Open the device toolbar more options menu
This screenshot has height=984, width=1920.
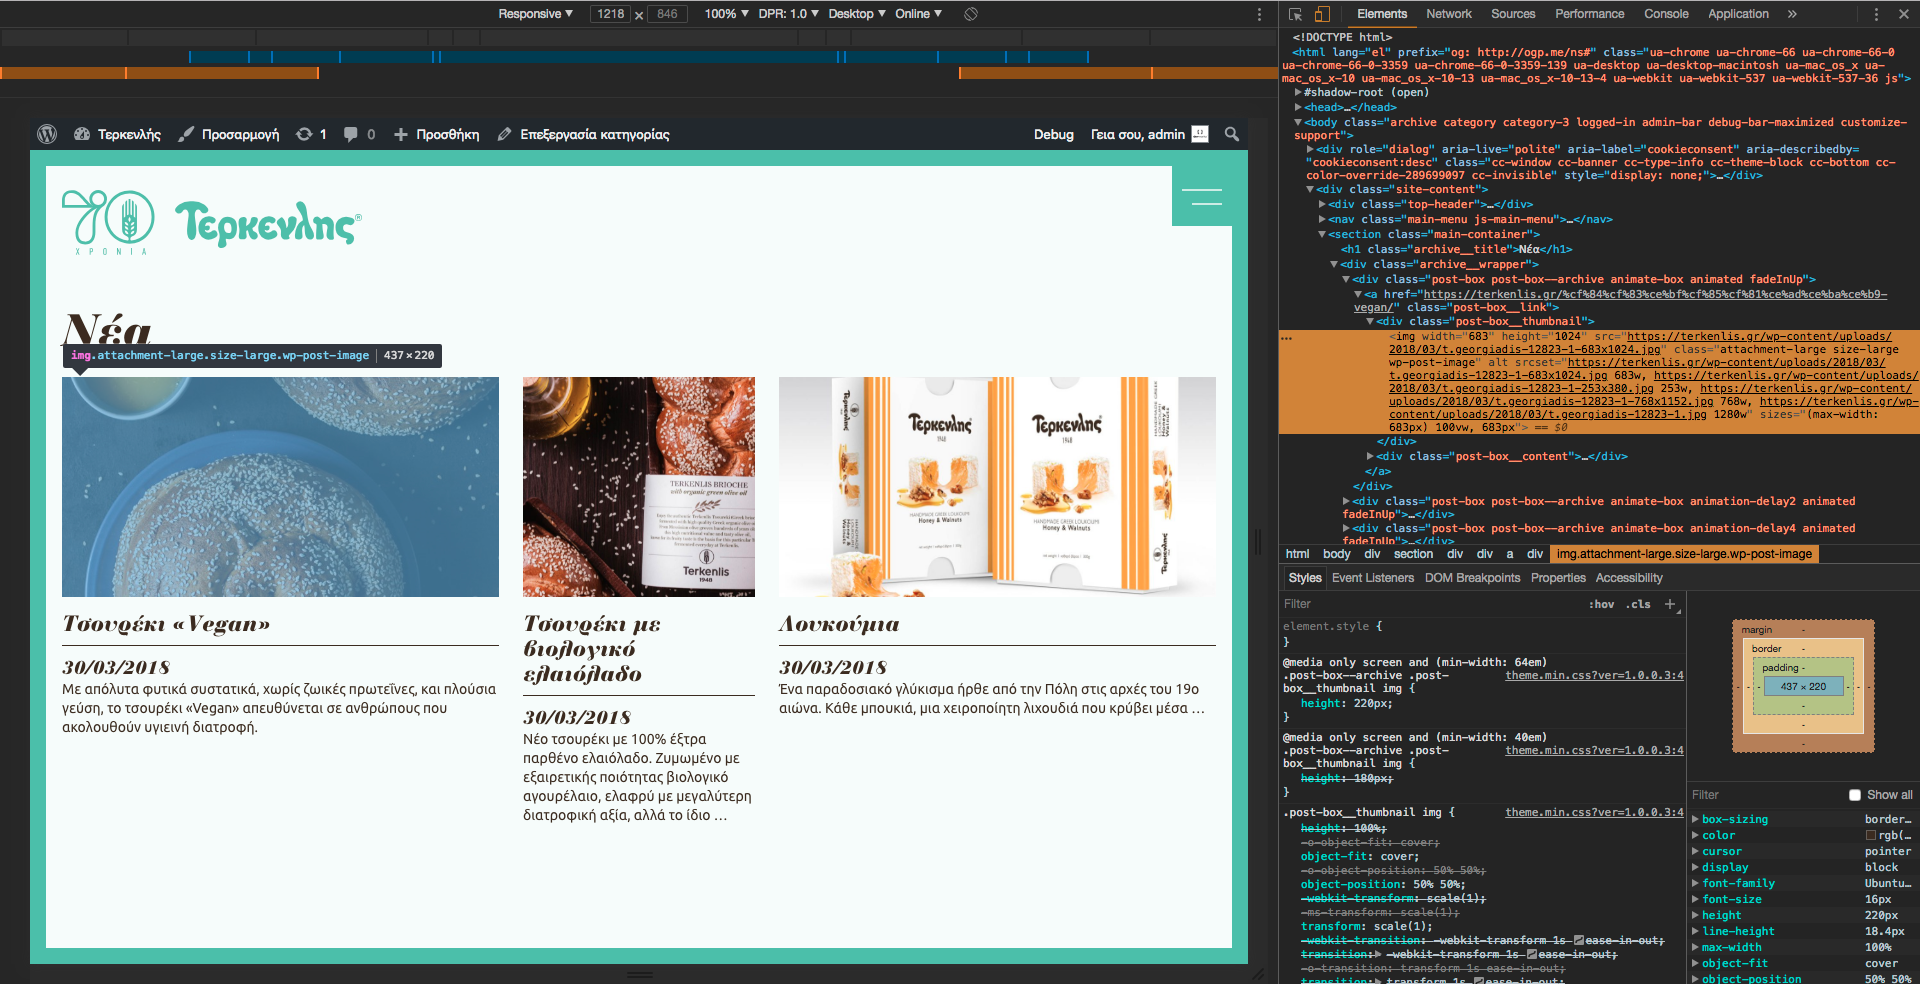coord(1259,14)
